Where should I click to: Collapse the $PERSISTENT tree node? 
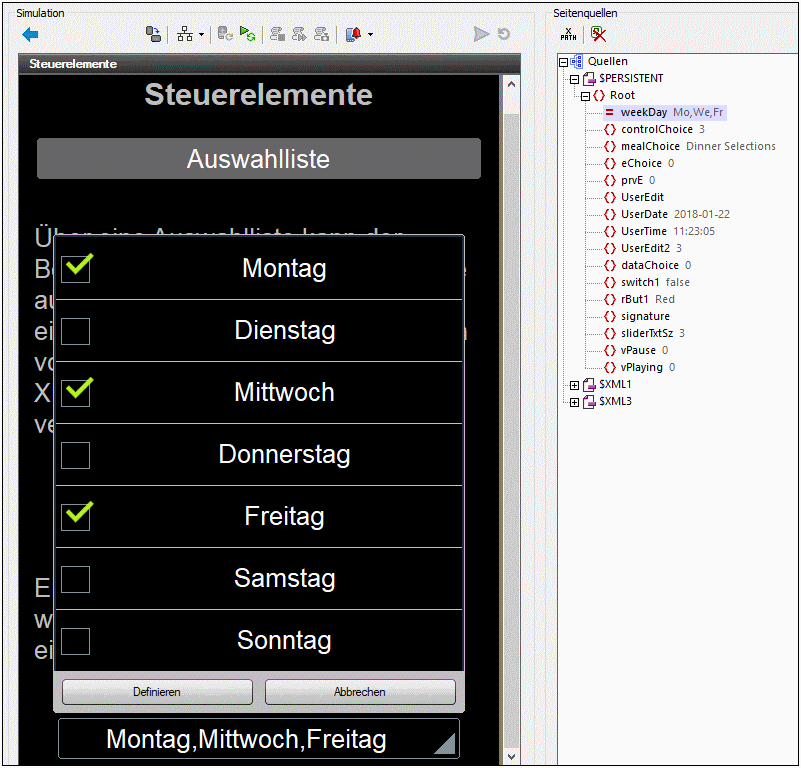(574, 78)
